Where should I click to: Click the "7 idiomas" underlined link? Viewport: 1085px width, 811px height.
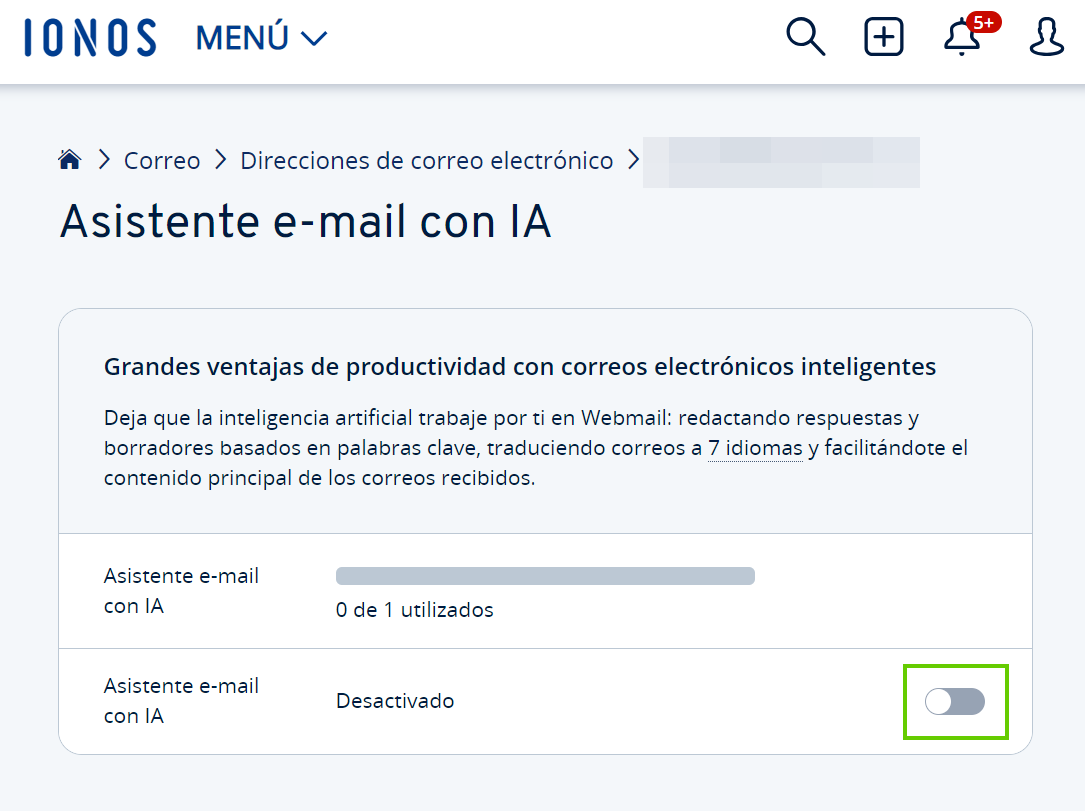pos(755,448)
